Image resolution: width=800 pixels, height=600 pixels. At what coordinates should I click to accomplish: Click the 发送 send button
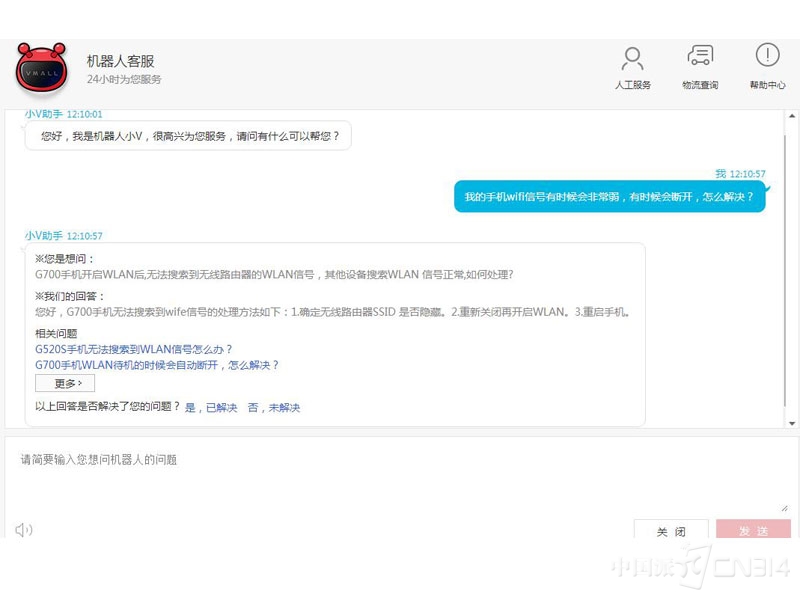pos(753,531)
